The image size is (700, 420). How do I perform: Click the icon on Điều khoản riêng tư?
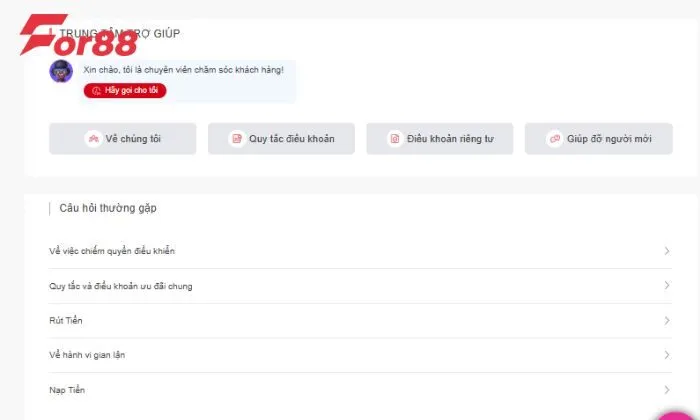(x=395, y=139)
